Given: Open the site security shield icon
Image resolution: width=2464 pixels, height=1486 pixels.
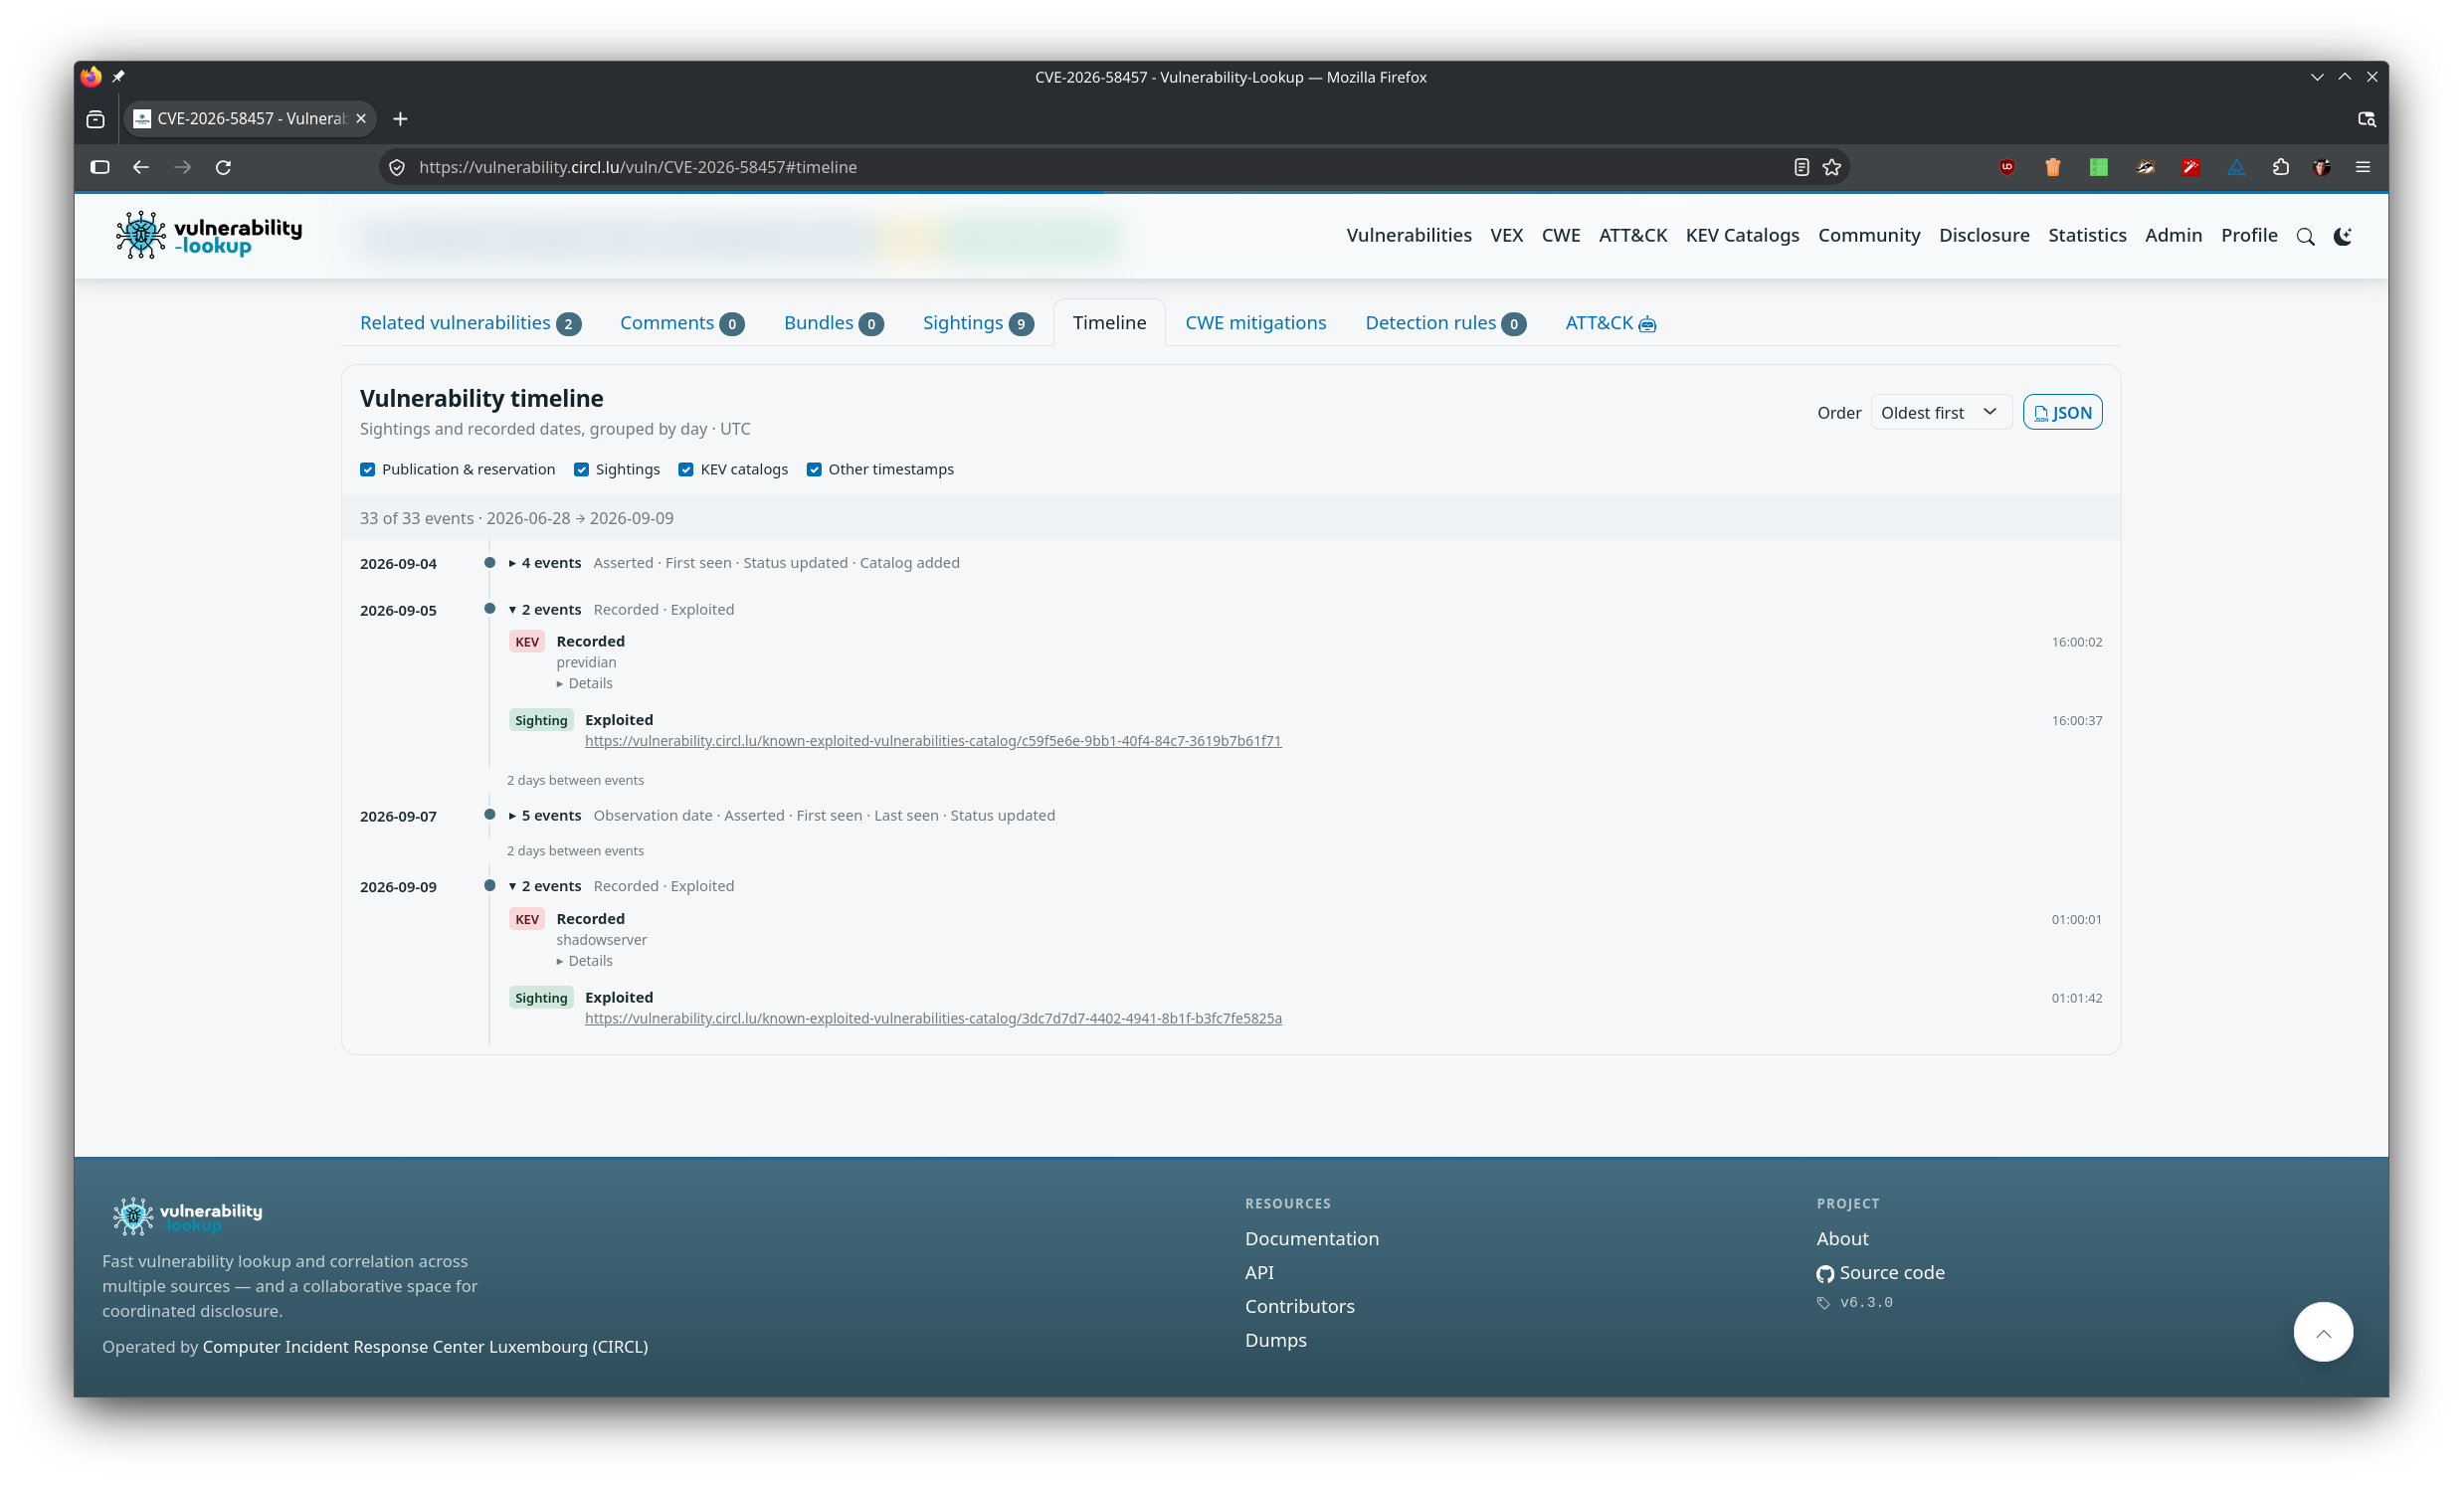Looking at the screenshot, I should click(x=397, y=167).
